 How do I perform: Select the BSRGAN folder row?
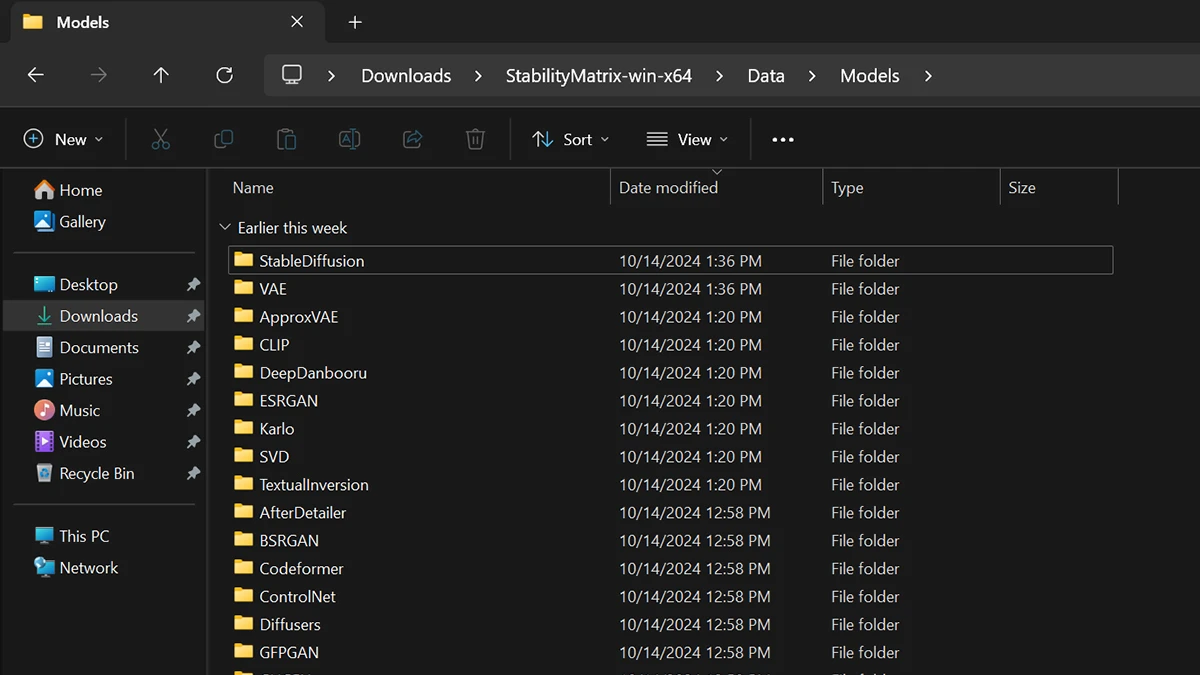(x=670, y=541)
